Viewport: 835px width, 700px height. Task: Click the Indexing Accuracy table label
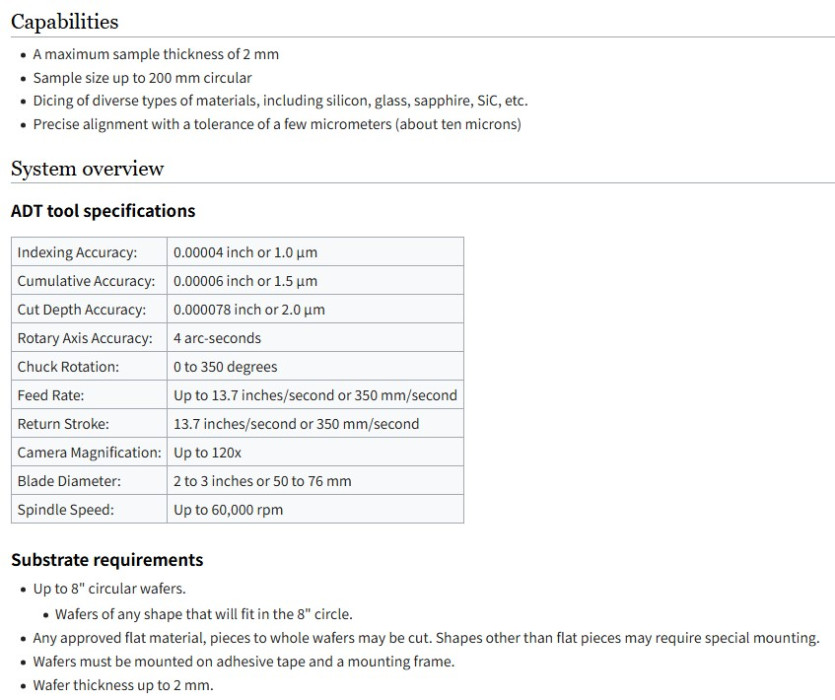[x=77, y=252]
